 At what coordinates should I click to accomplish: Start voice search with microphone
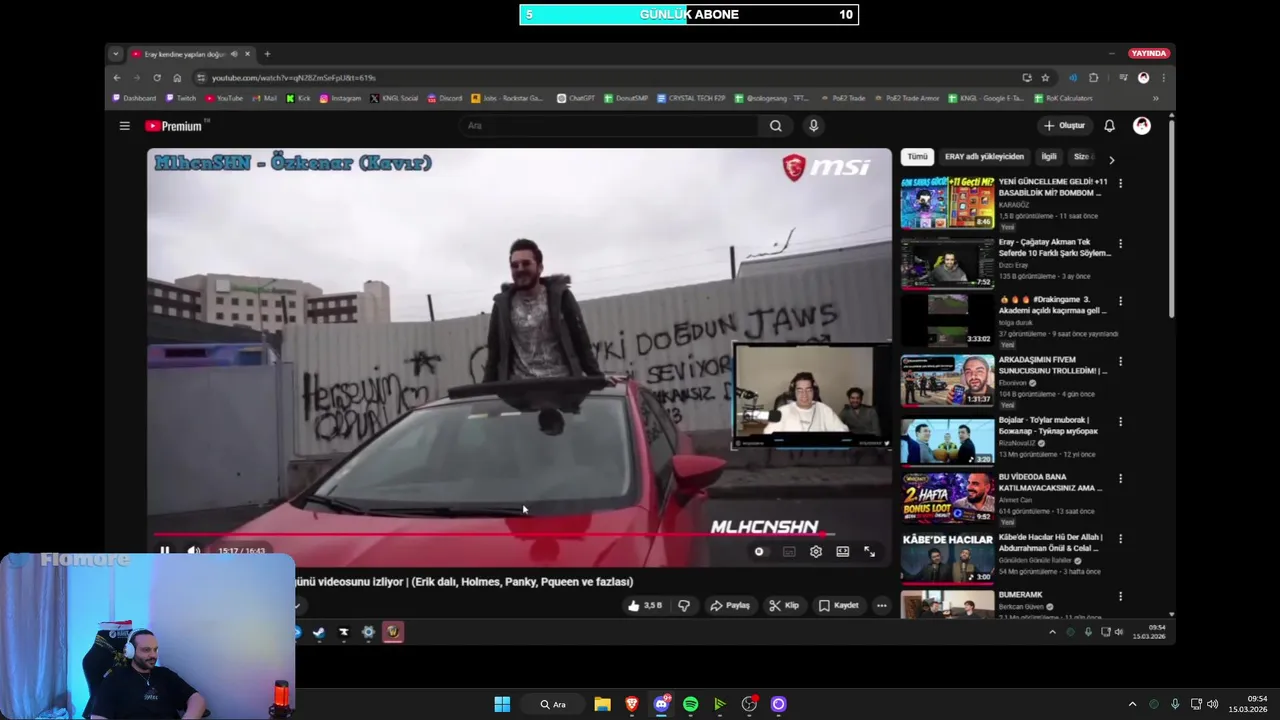coord(813,126)
